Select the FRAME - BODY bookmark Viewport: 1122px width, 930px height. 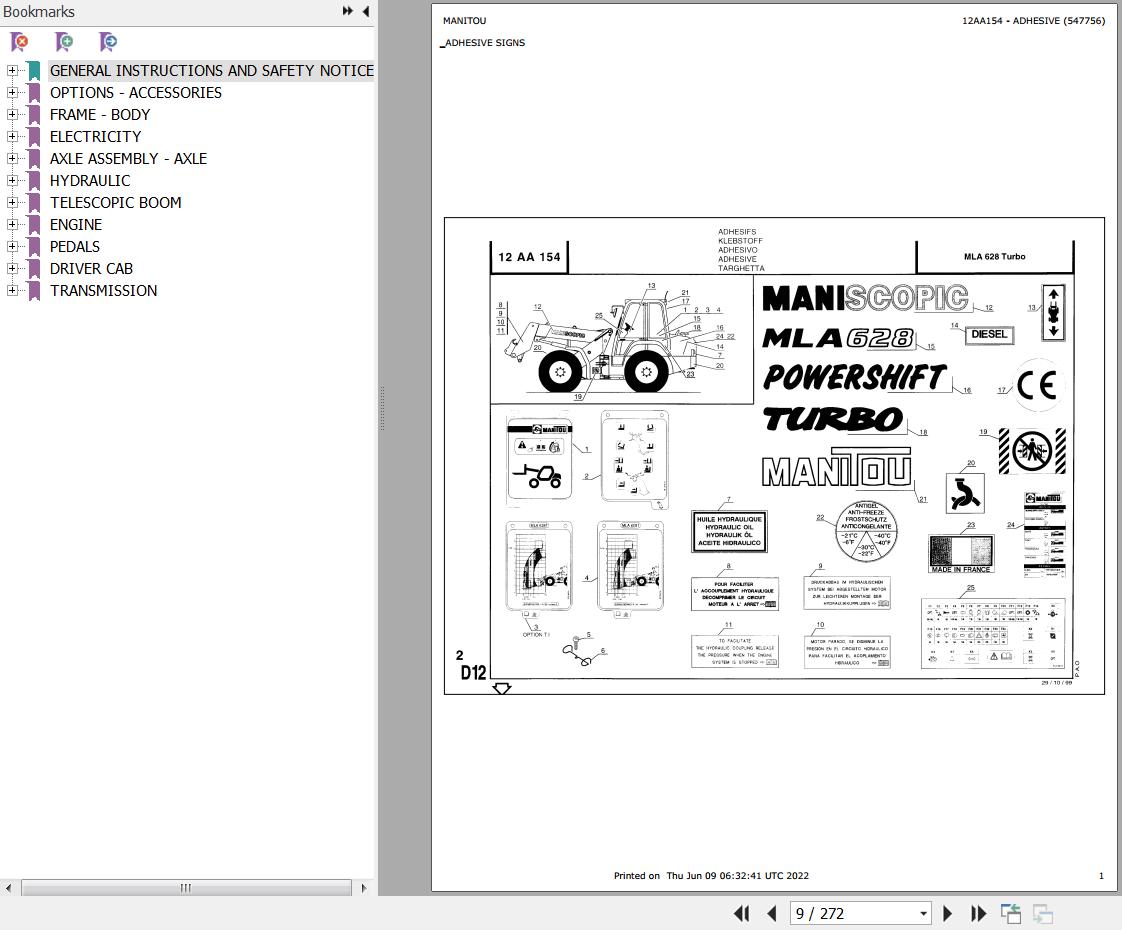coord(100,114)
